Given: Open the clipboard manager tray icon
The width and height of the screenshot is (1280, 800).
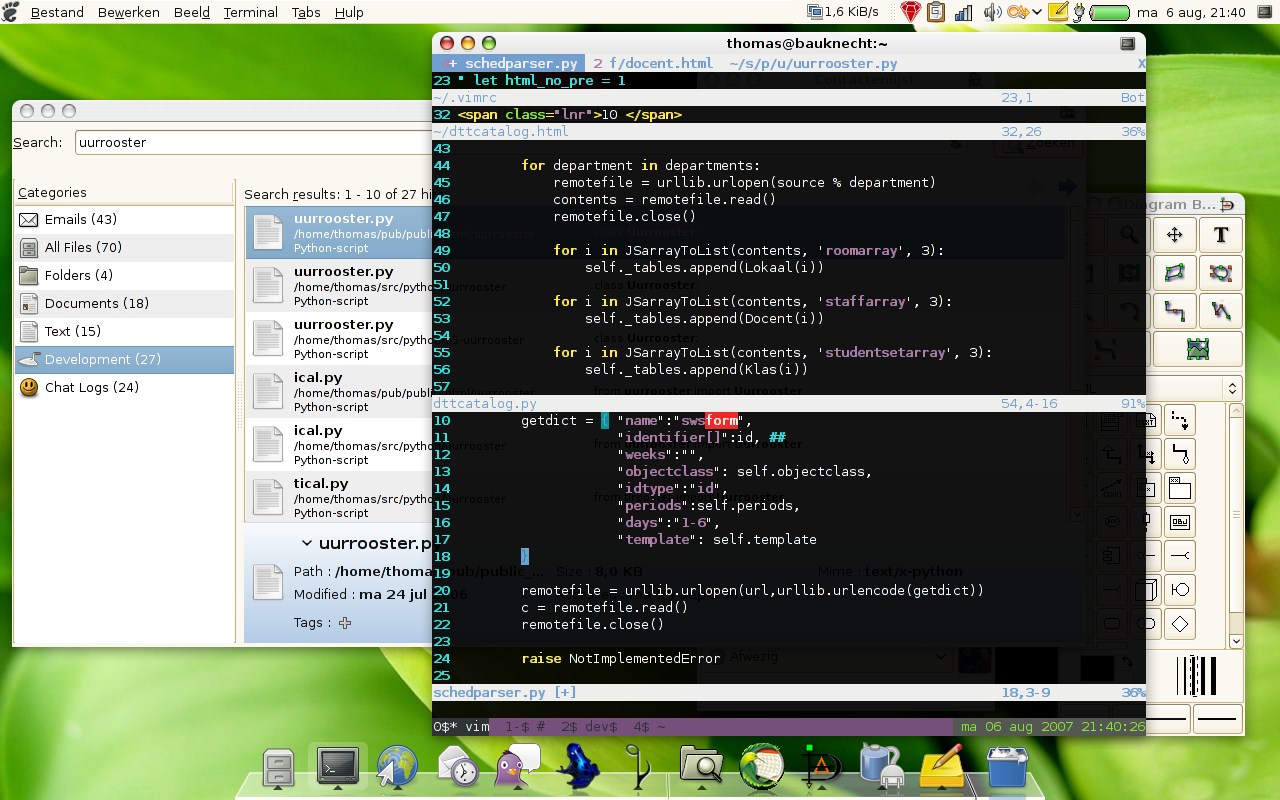Looking at the screenshot, I should pyautogui.click(x=936, y=12).
